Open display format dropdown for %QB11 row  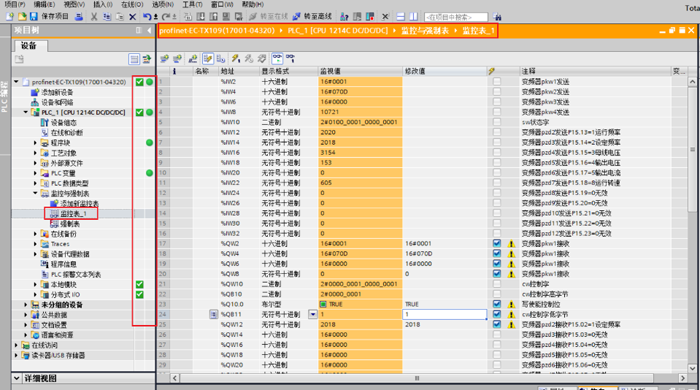coord(313,314)
